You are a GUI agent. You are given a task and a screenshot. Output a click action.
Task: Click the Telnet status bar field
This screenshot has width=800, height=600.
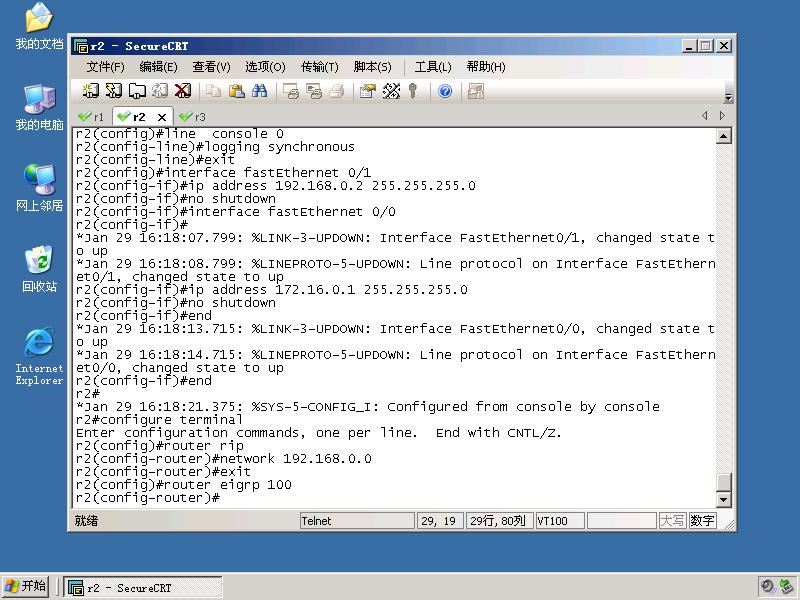357,521
